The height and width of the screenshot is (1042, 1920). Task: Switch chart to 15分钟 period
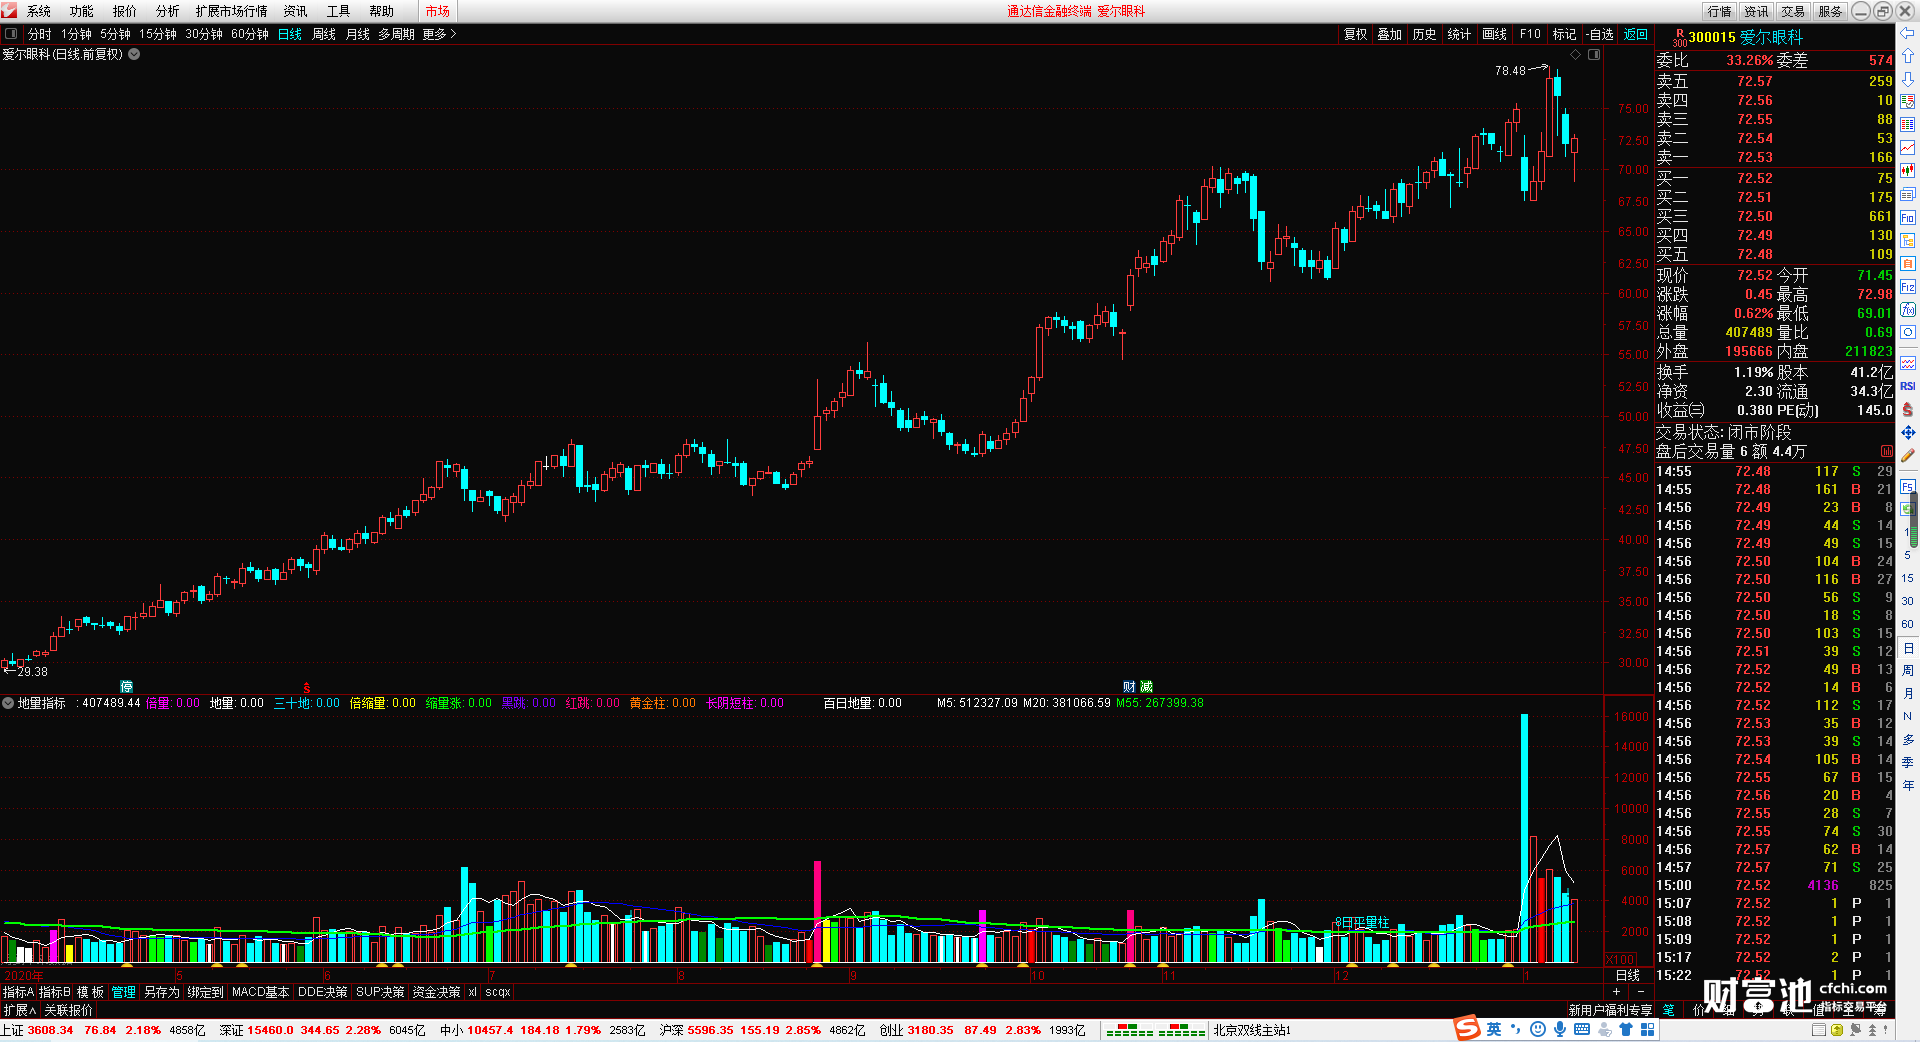pyautogui.click(x=158, y=34)
